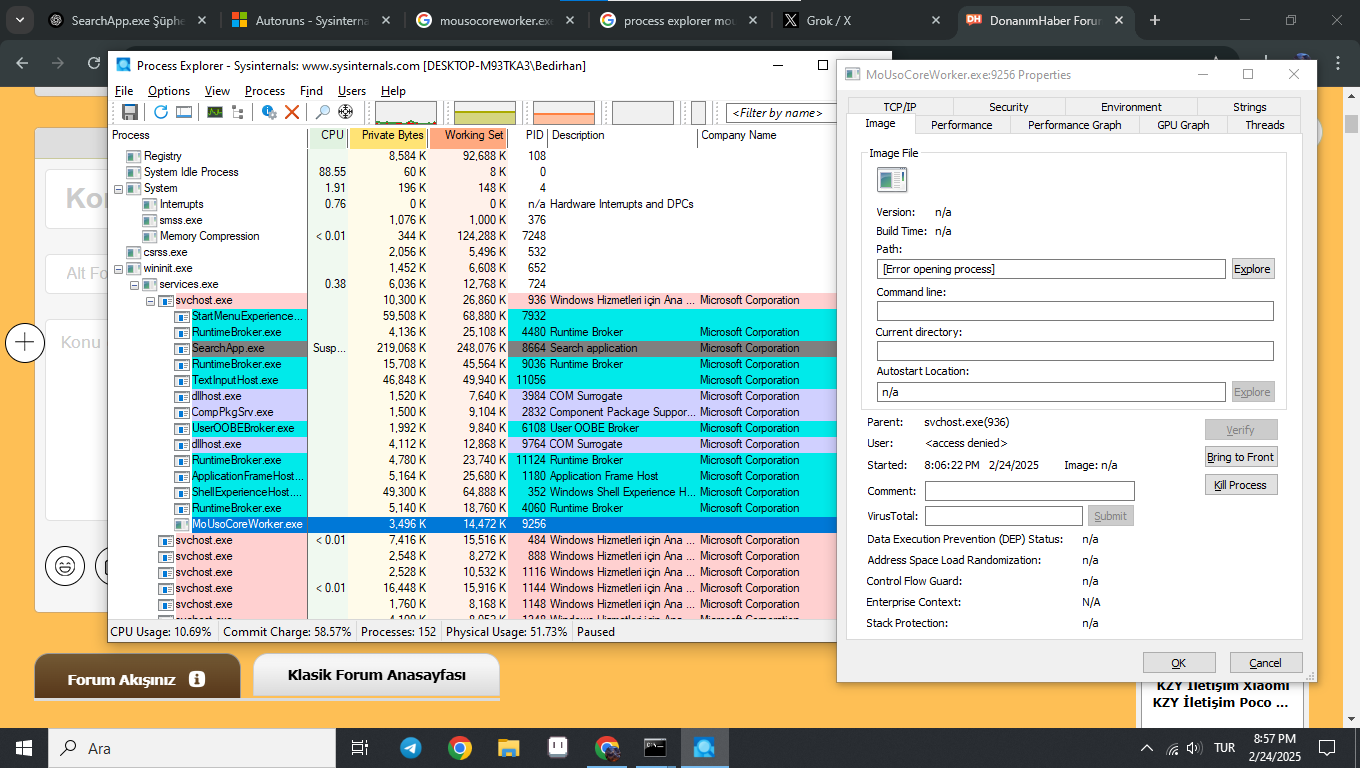This screenshot has width=1360, height=768.
Task: Click the Kill Process button
Action: pos(1240,485)
